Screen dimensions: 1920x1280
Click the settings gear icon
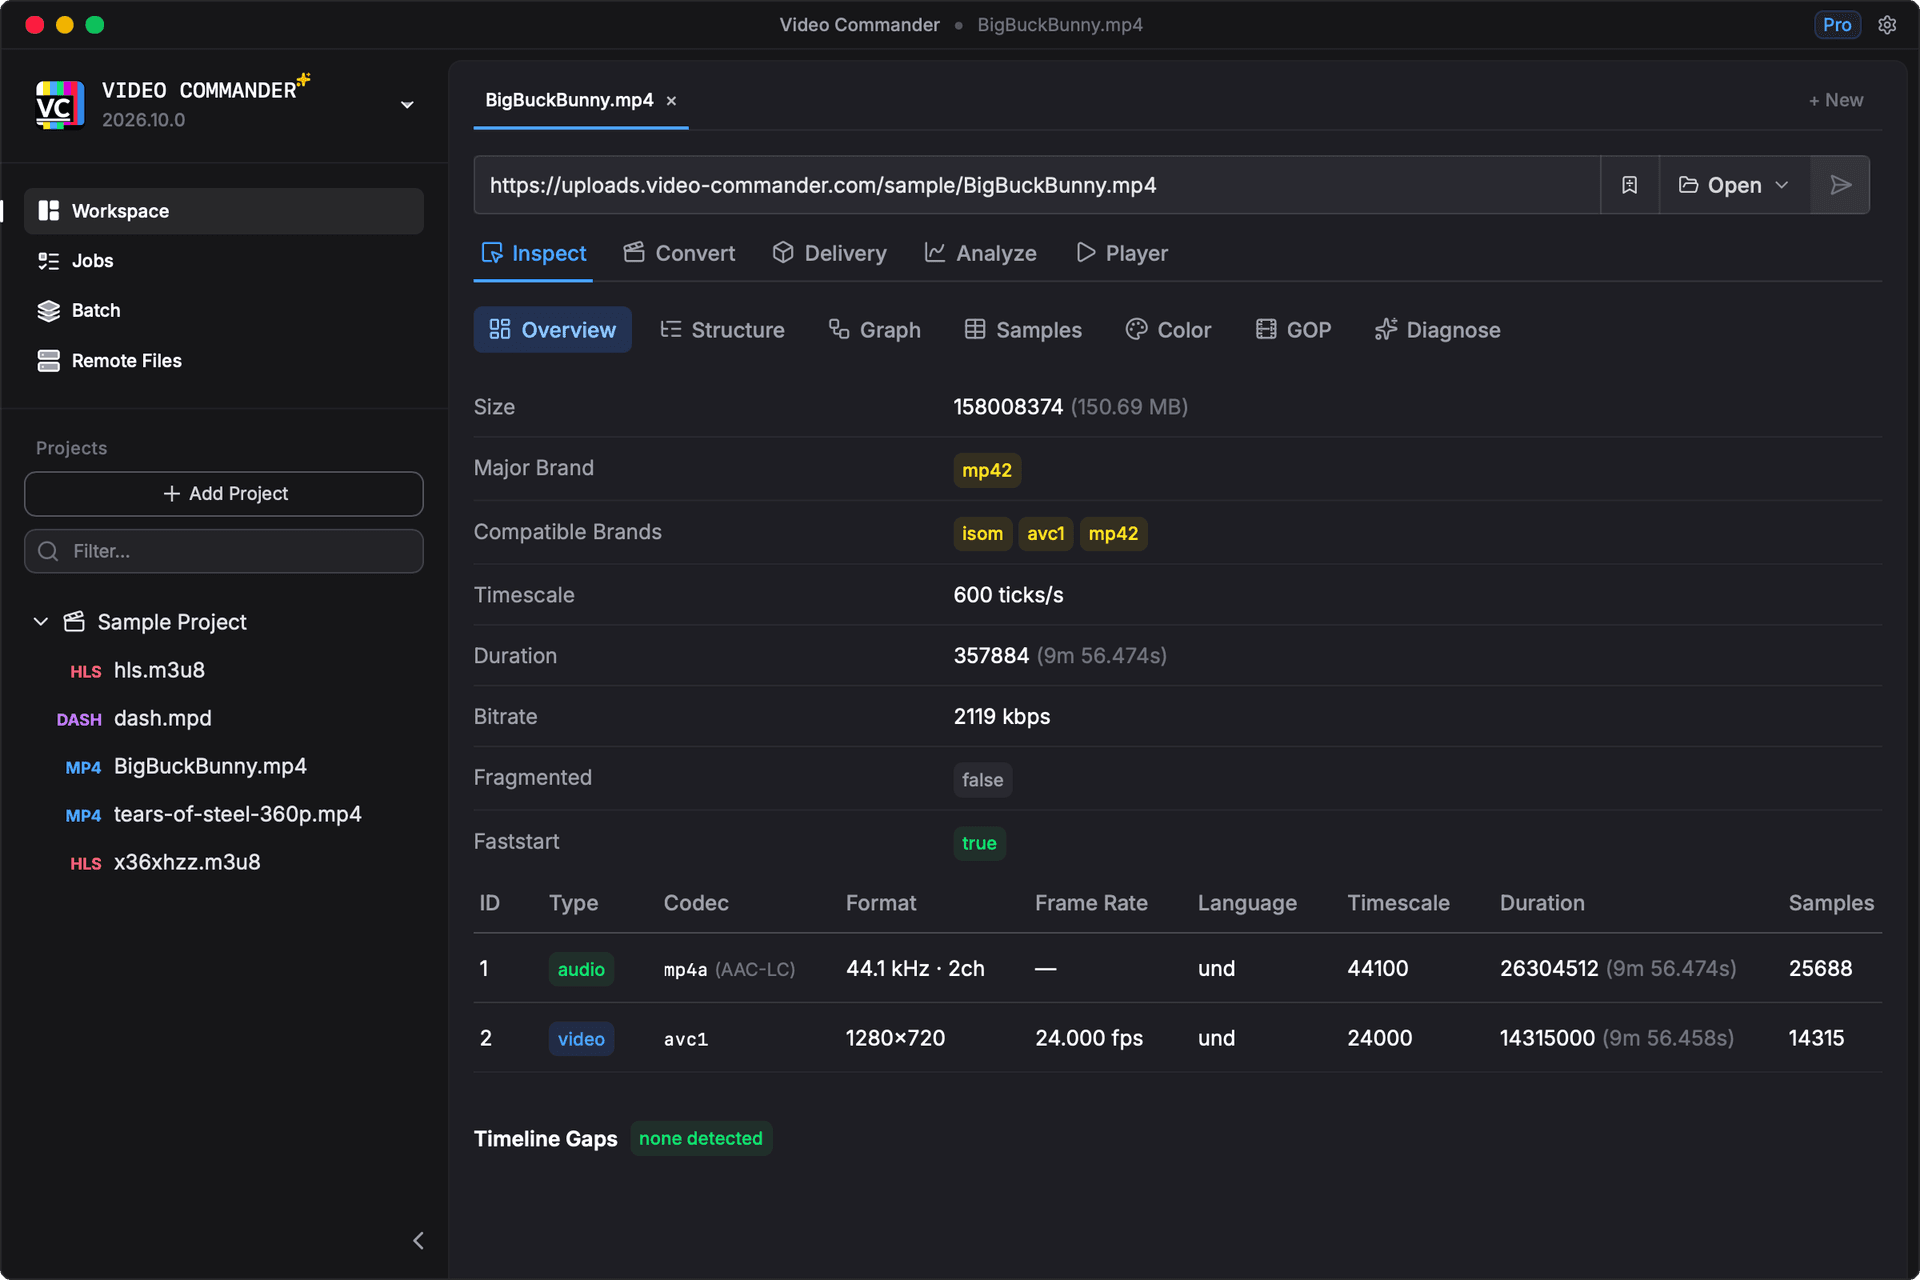(x=1887, y=25)
